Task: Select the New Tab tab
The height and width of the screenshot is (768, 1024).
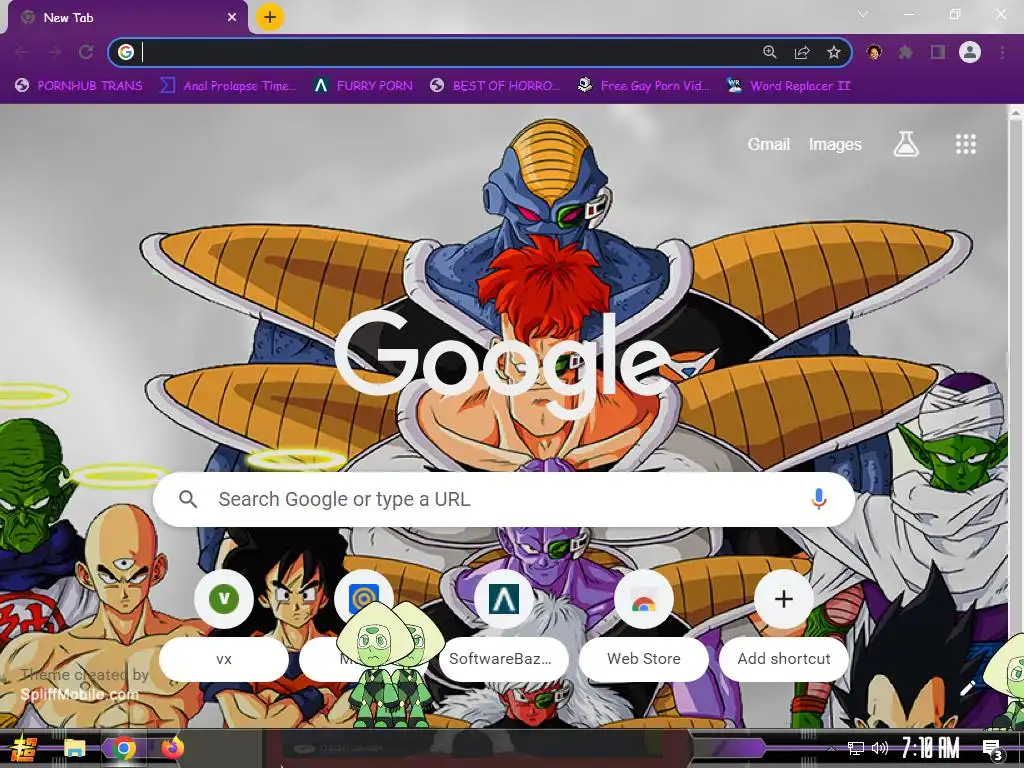Action: pos(127,18)
